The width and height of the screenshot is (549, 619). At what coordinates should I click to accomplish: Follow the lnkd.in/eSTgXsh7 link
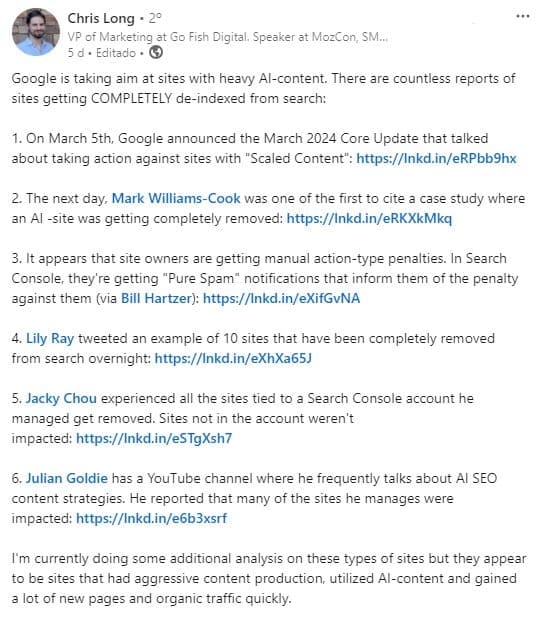(154, 438)
